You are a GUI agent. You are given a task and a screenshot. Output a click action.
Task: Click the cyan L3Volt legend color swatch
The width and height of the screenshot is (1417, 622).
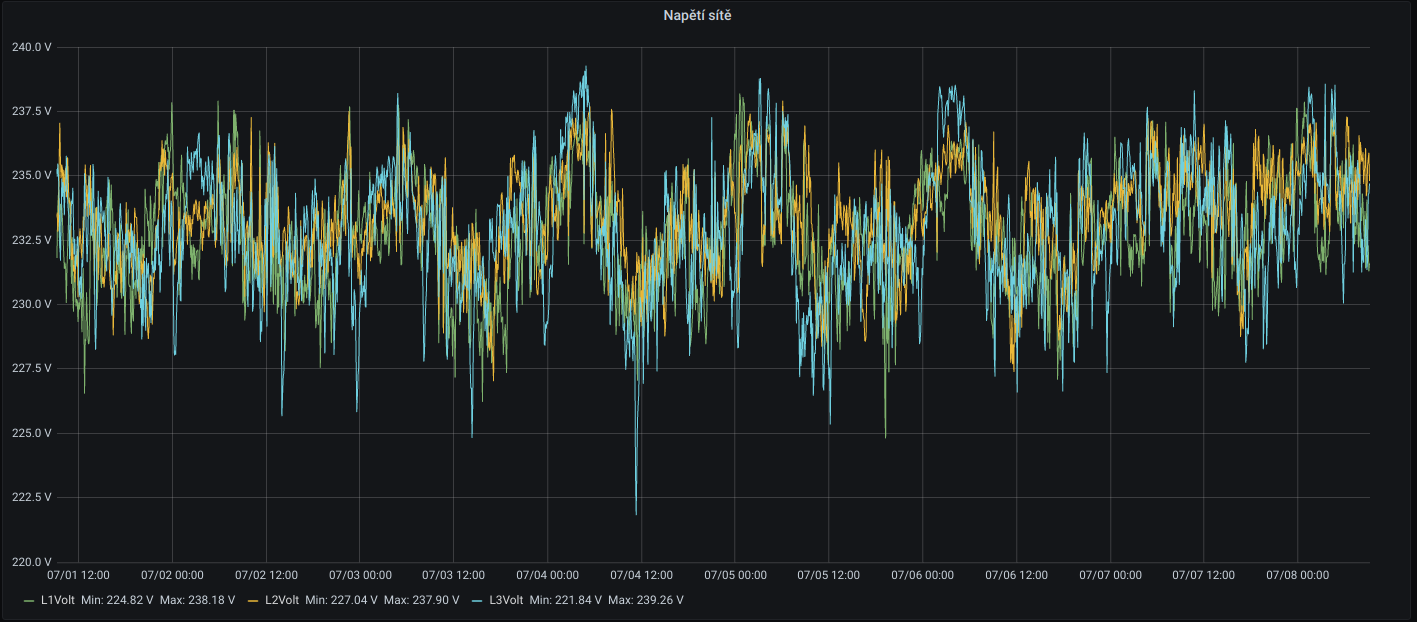click(x=476, y=600)
